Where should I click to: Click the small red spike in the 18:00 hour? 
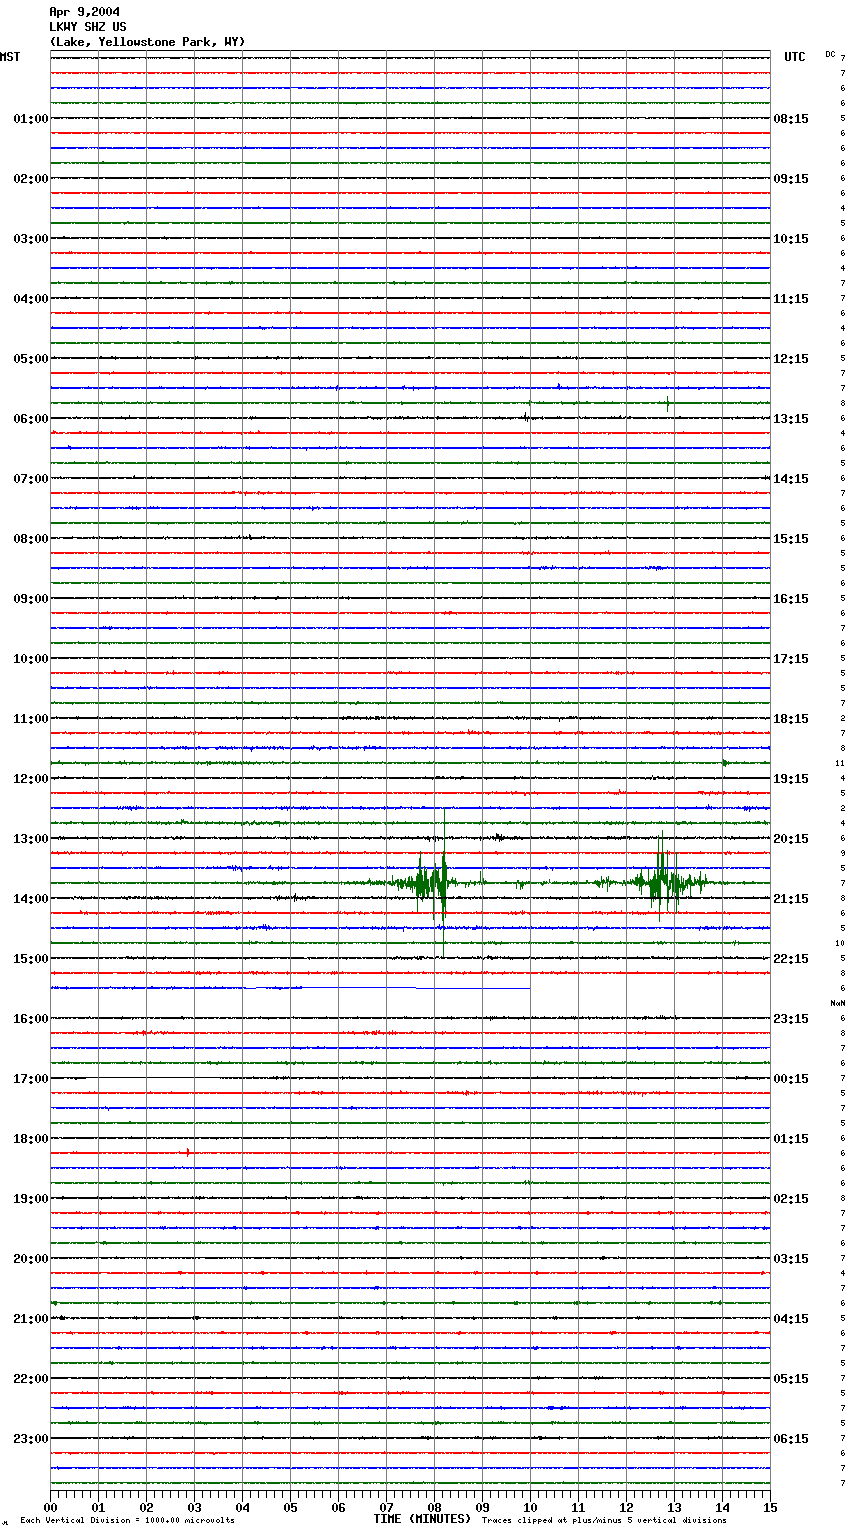188,1152
